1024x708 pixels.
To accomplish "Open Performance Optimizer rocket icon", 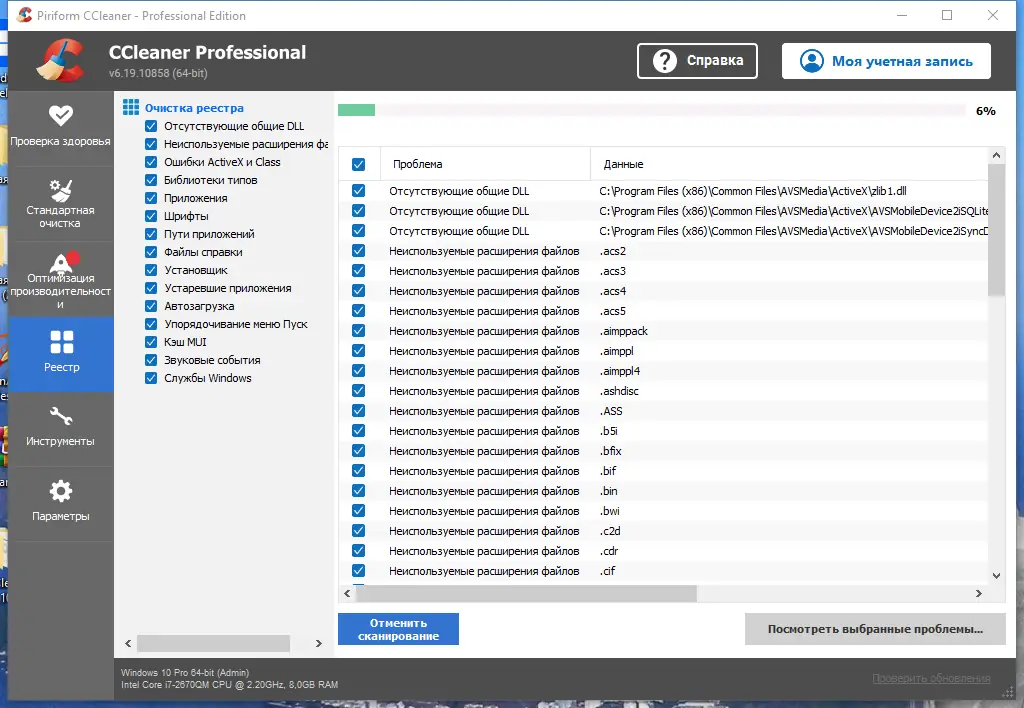I will coord(63,263).
